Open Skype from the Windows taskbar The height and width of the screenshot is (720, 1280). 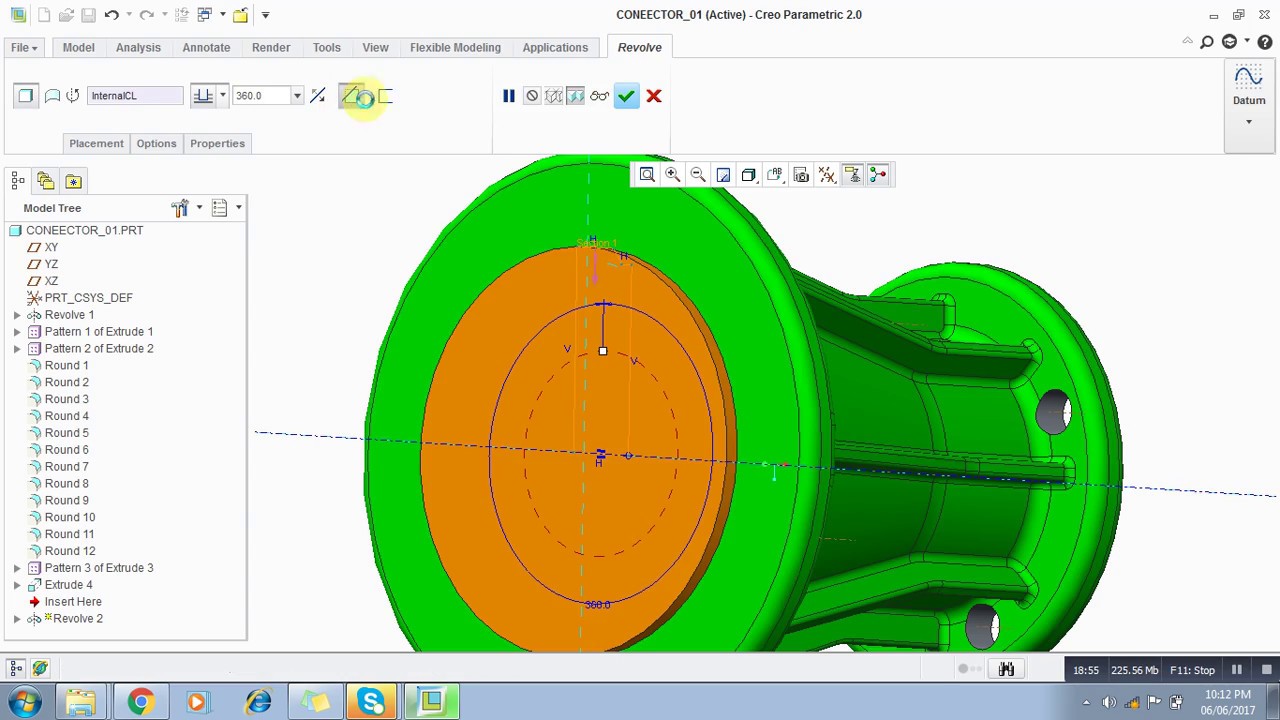[x=372, y=702]
